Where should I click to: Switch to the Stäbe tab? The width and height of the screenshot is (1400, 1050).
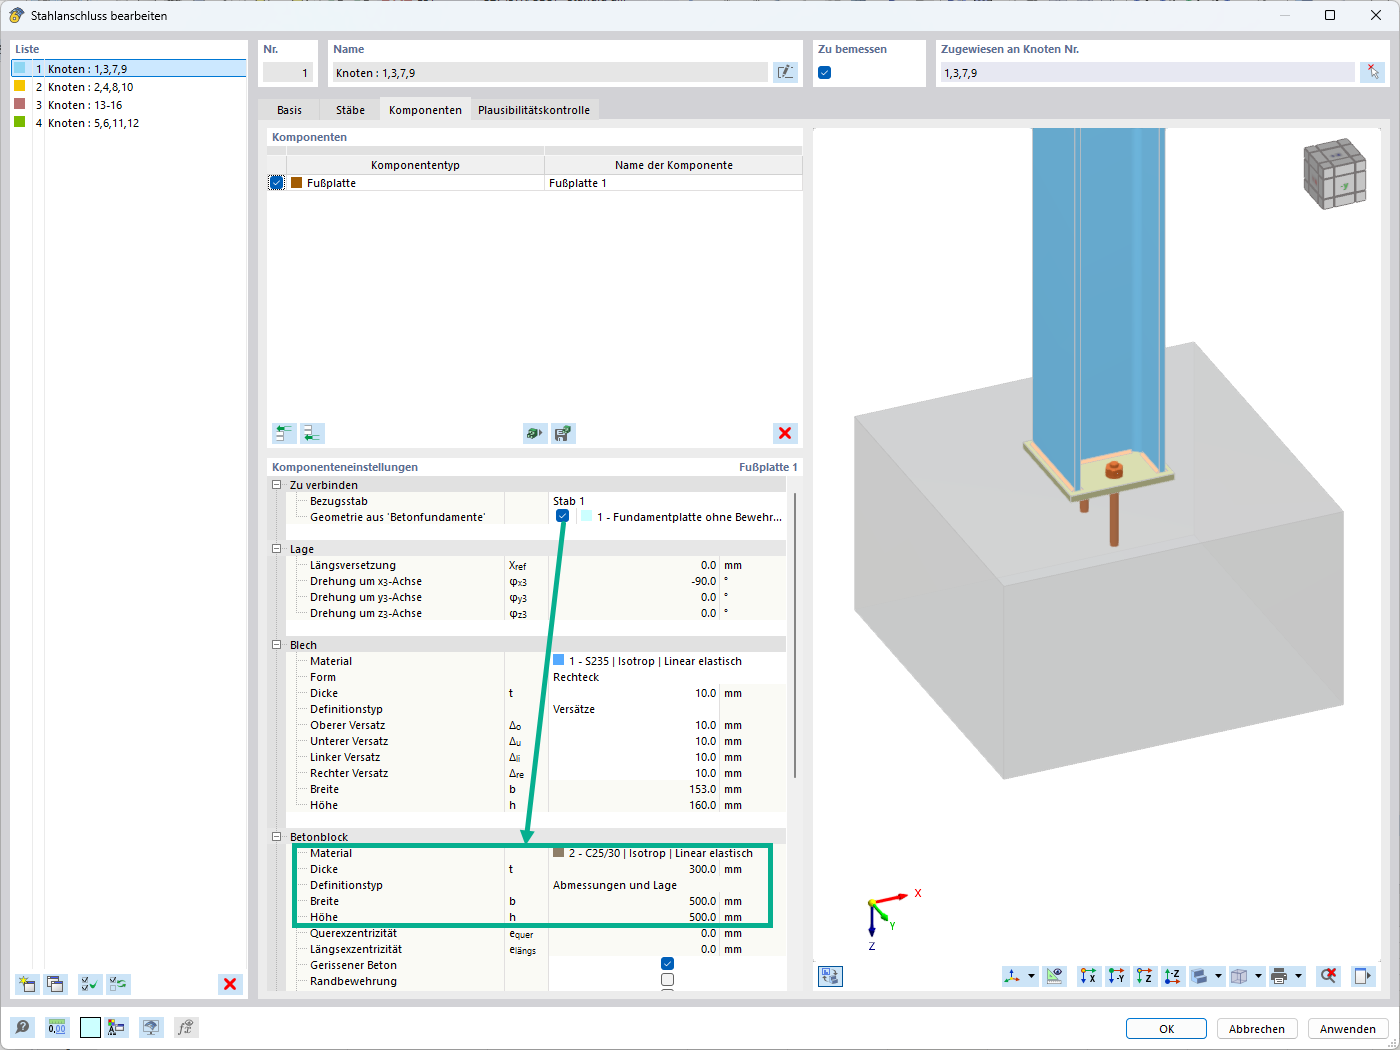point(350,110)
